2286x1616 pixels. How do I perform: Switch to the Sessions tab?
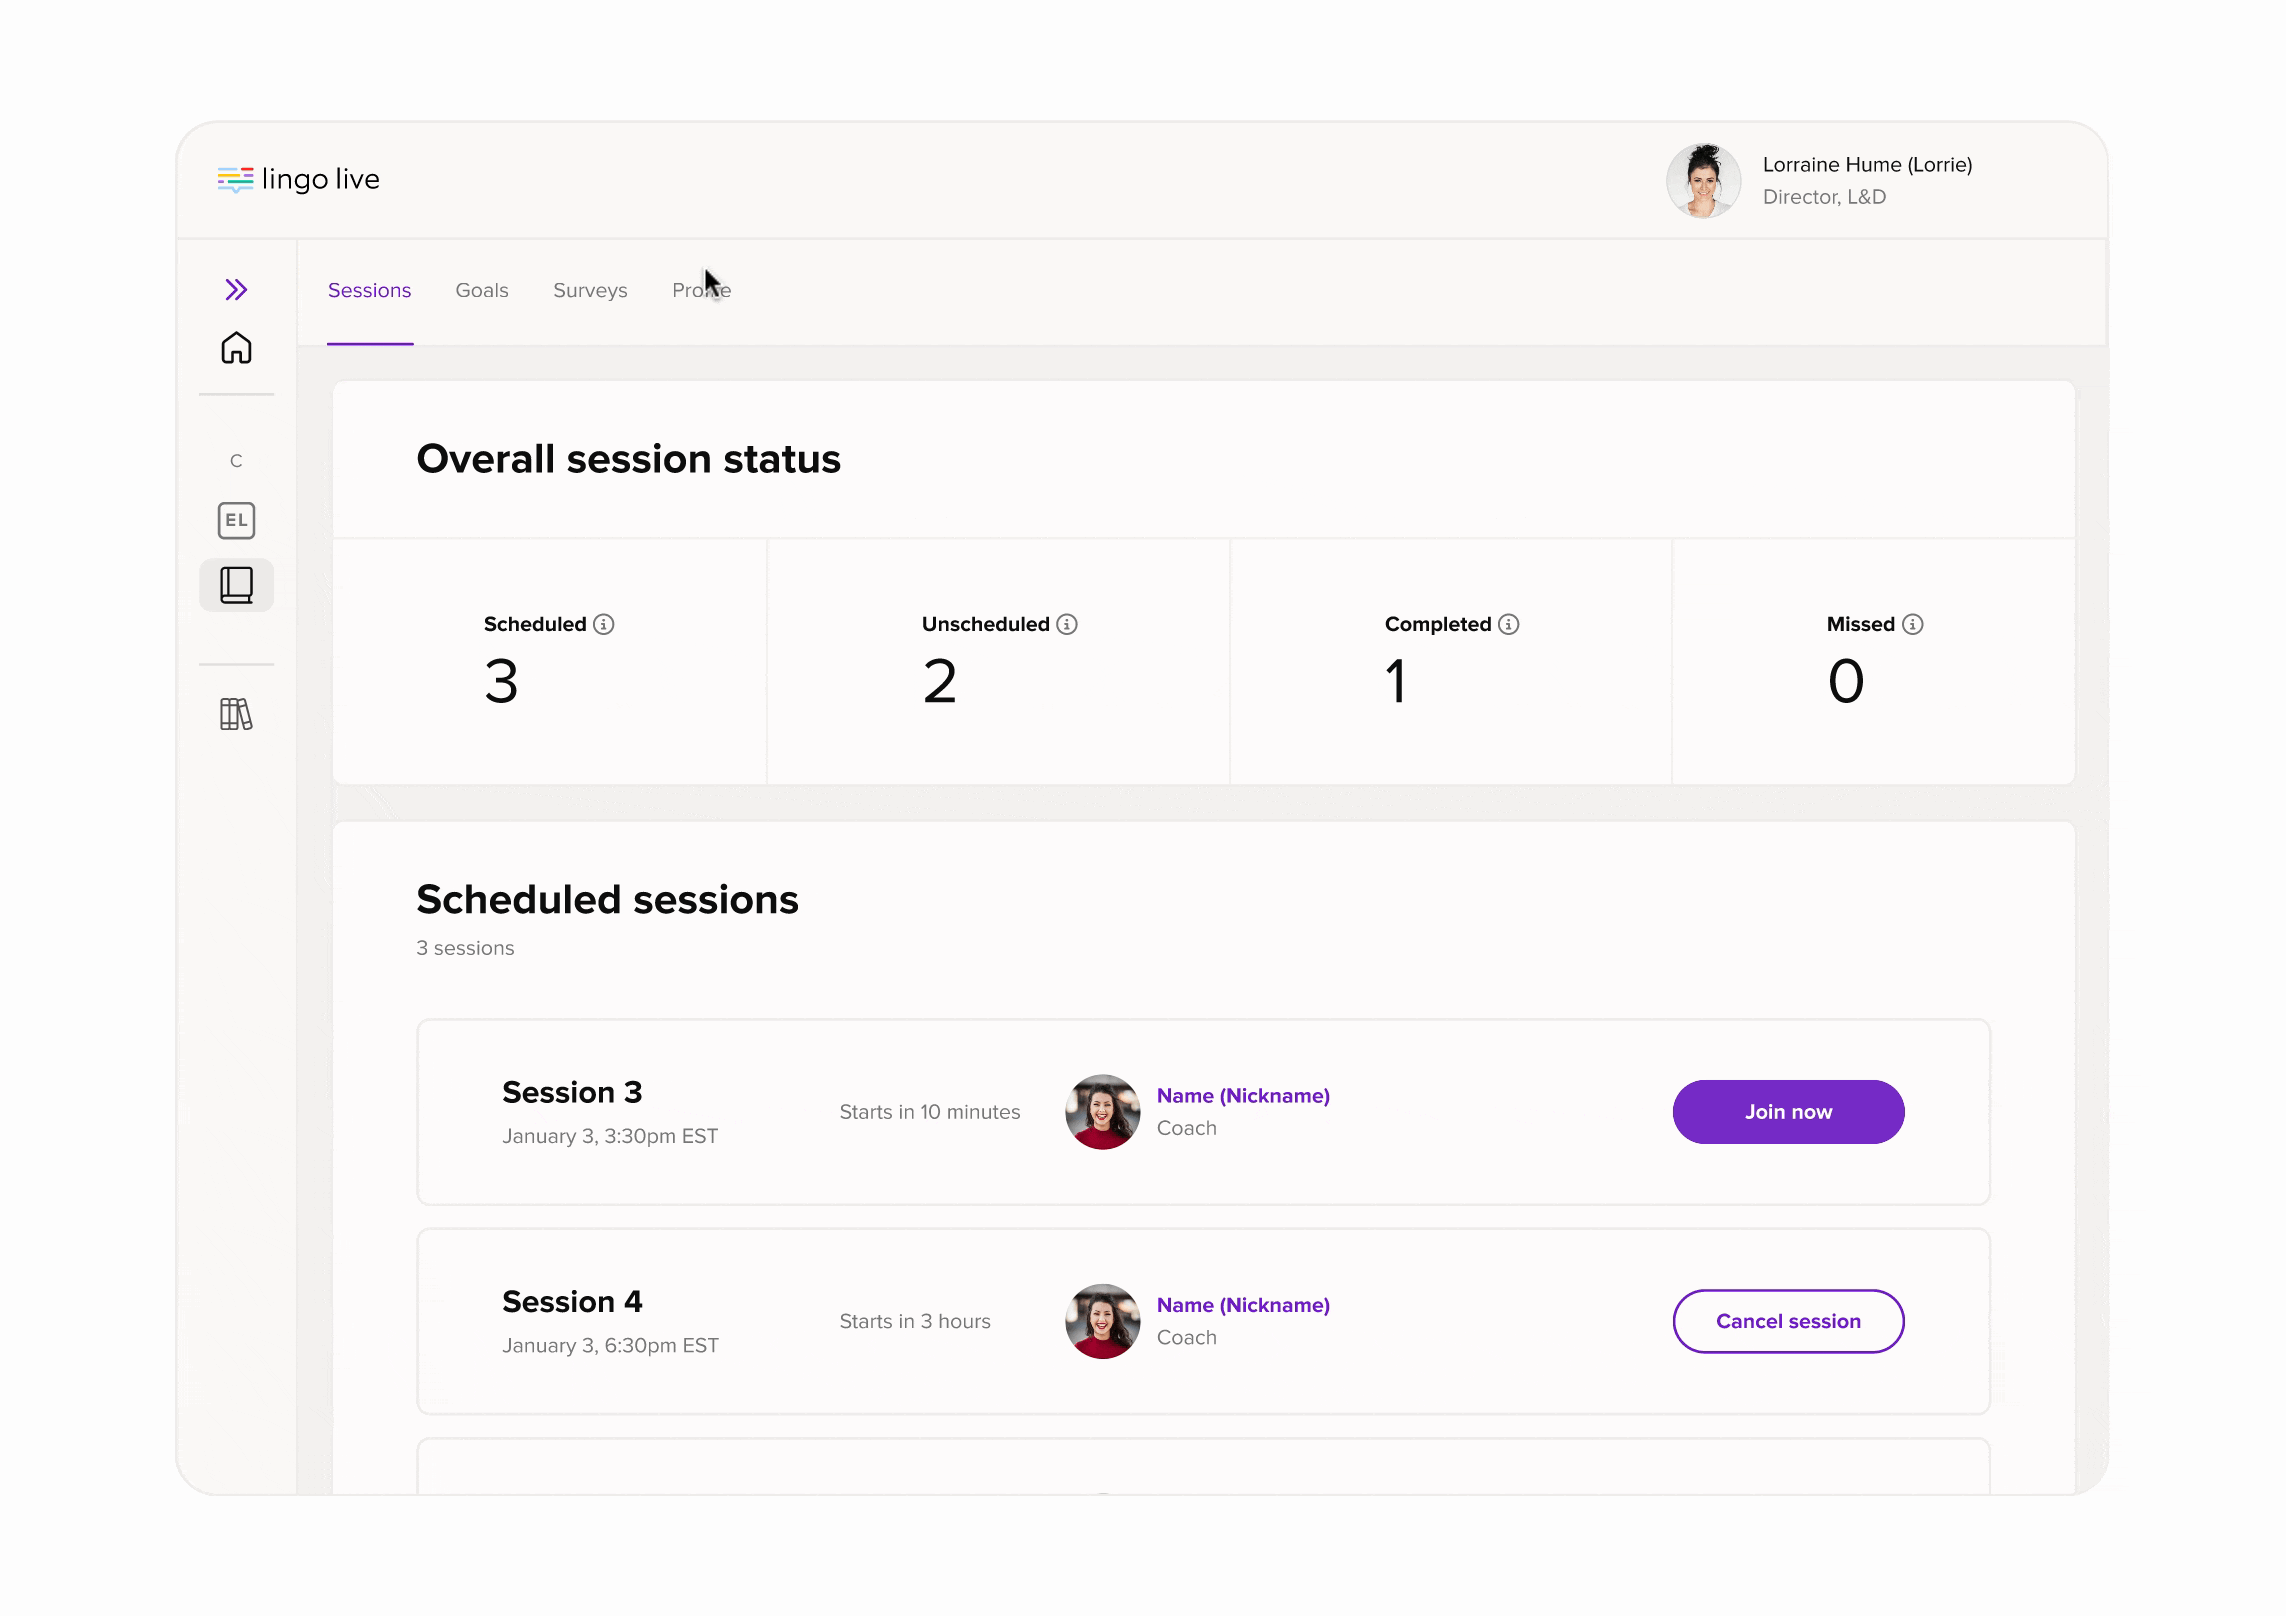[x=369, y=290]
